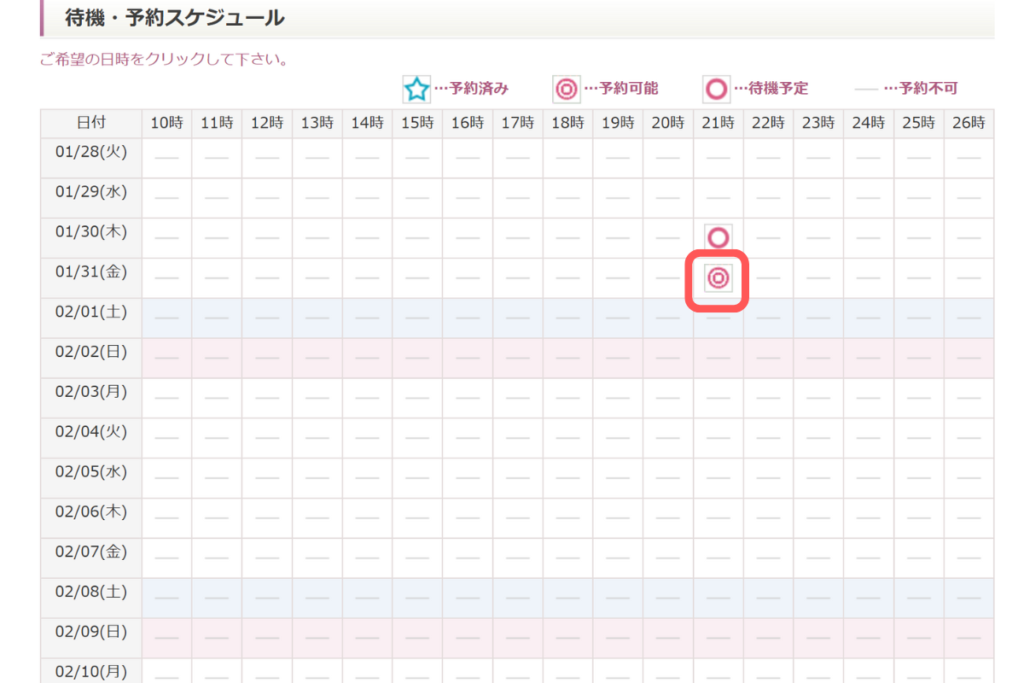
Task: Click the double-circle 予約可能 legend icon
Action: point(566,89)
